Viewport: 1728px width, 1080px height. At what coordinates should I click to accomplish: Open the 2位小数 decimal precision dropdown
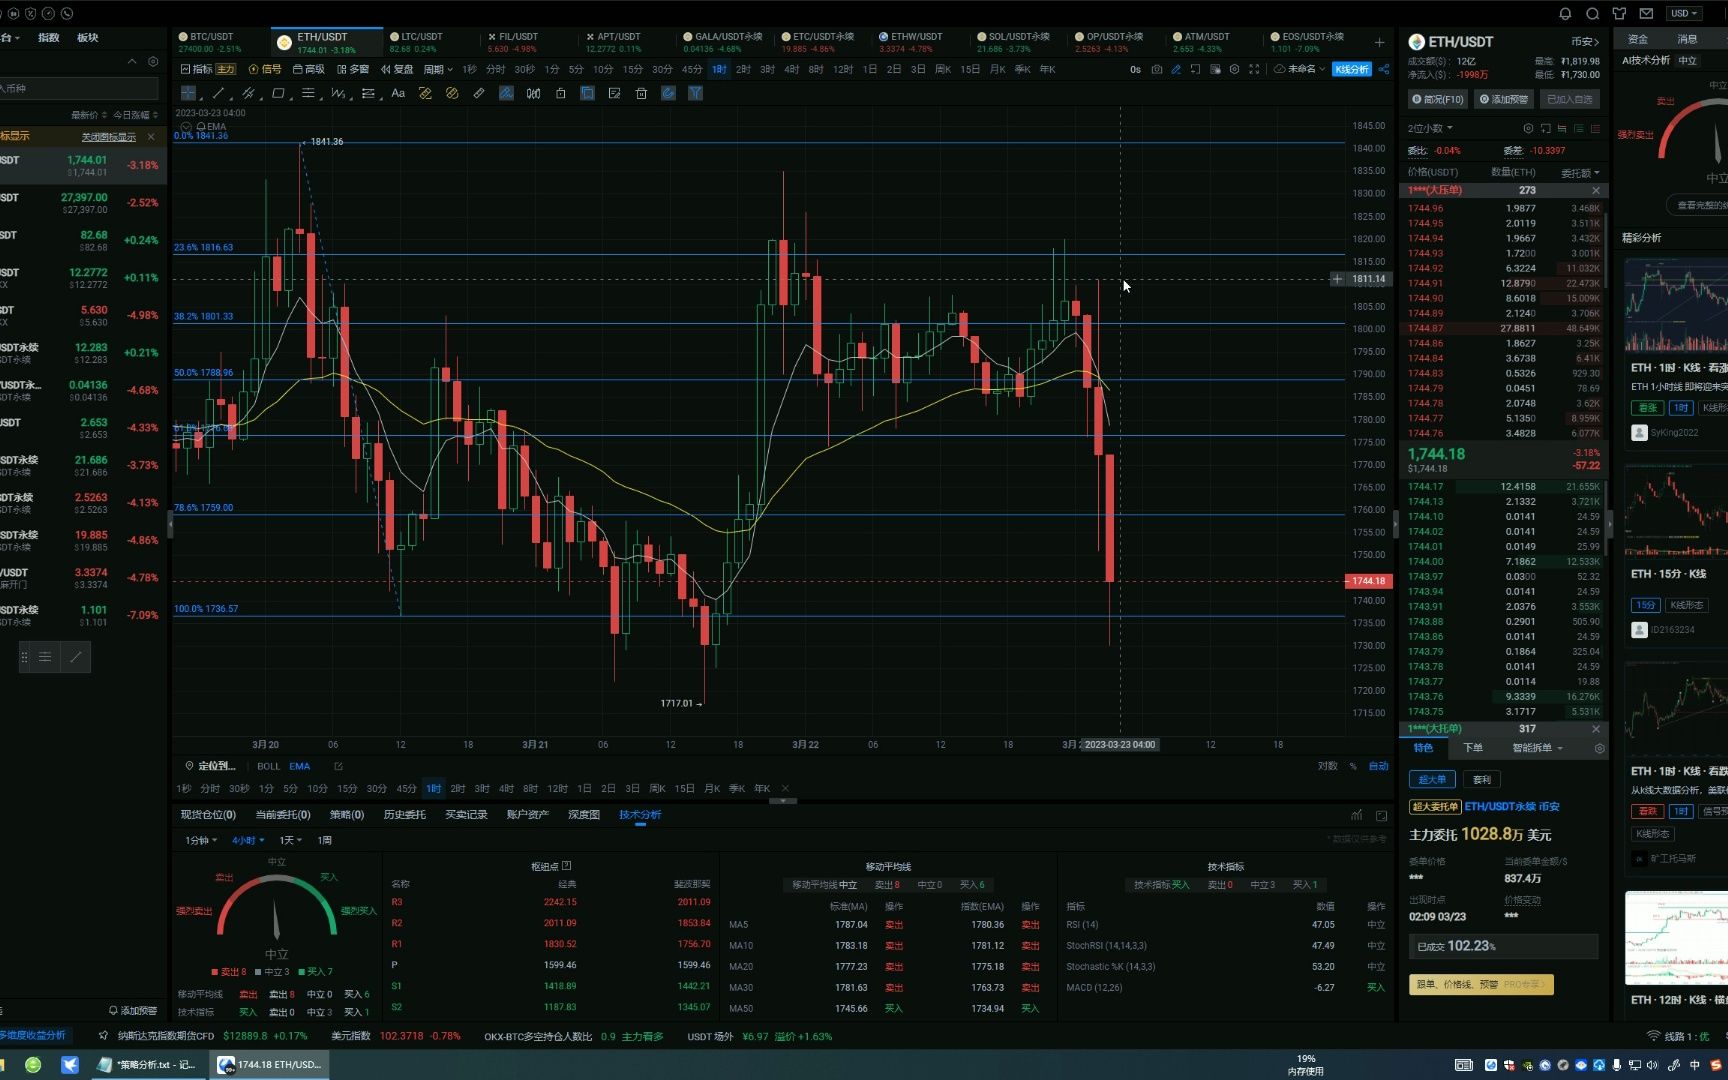point(1430,128)
